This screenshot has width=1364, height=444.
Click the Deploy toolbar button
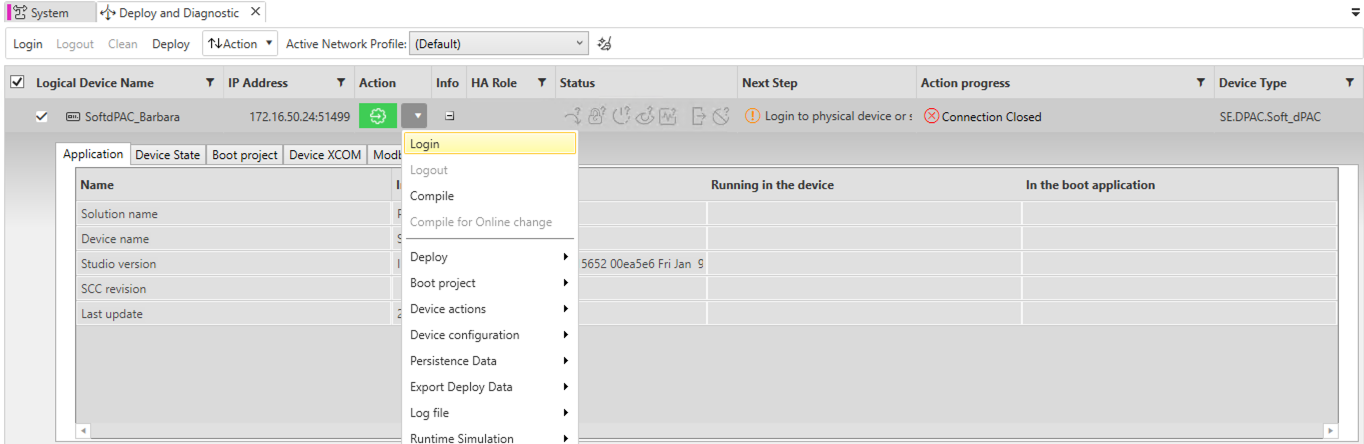click(x=171, y=44)
